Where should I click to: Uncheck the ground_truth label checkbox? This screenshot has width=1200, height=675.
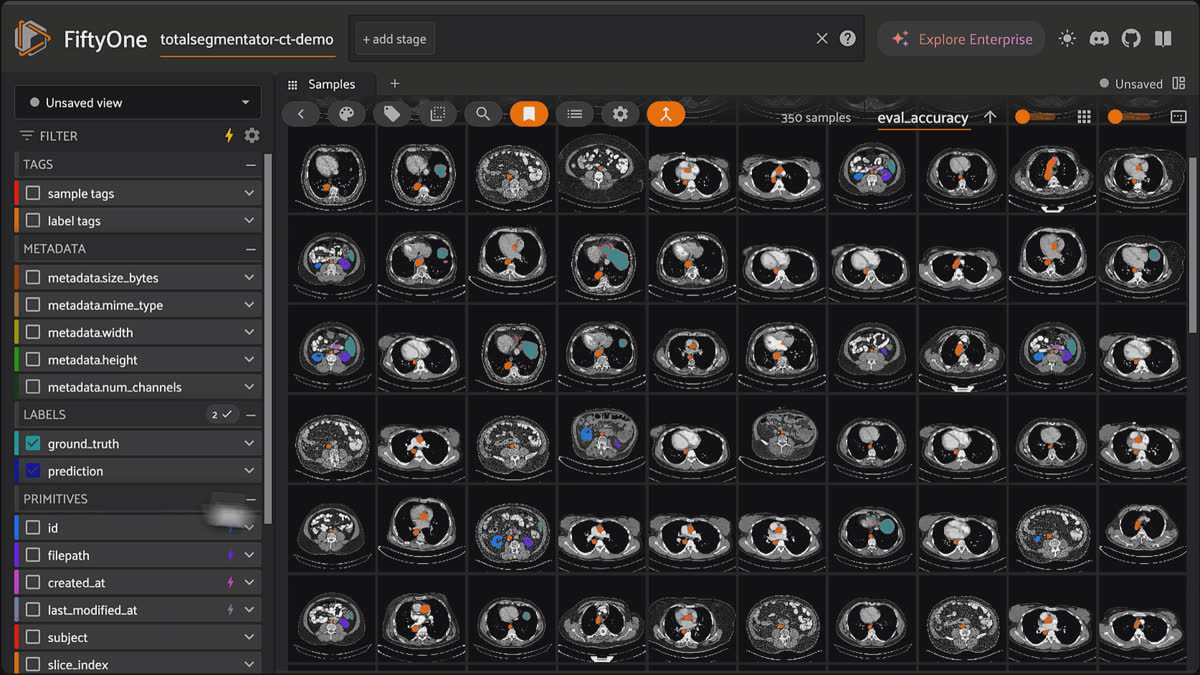(33, 444)
